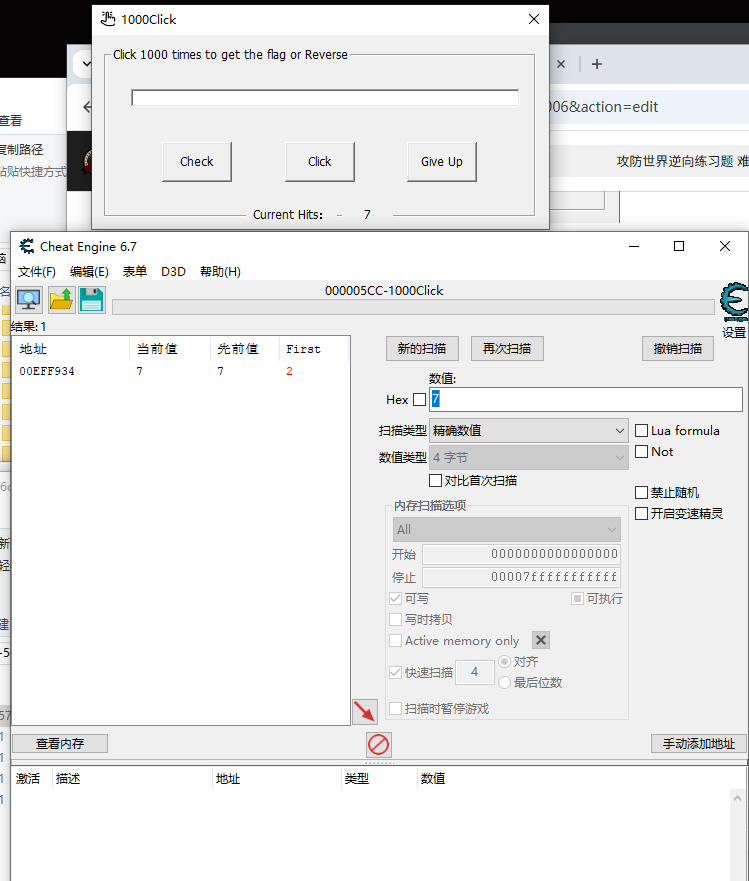Click the Give Up button
This screenshot has width=749, height=881.
point(442,161)
